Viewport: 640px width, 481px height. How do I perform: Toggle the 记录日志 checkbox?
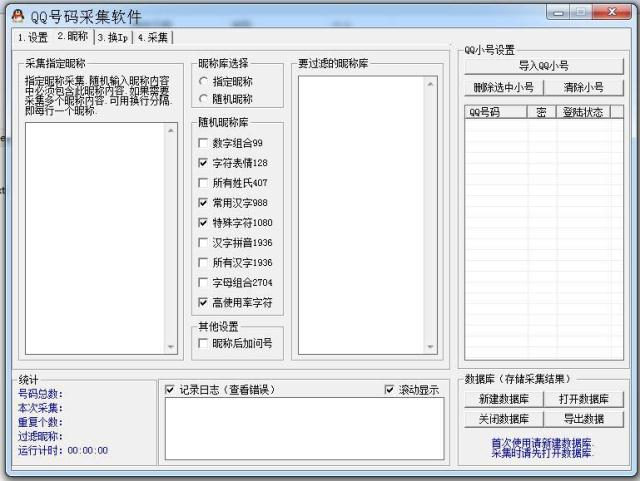point(220,390)
